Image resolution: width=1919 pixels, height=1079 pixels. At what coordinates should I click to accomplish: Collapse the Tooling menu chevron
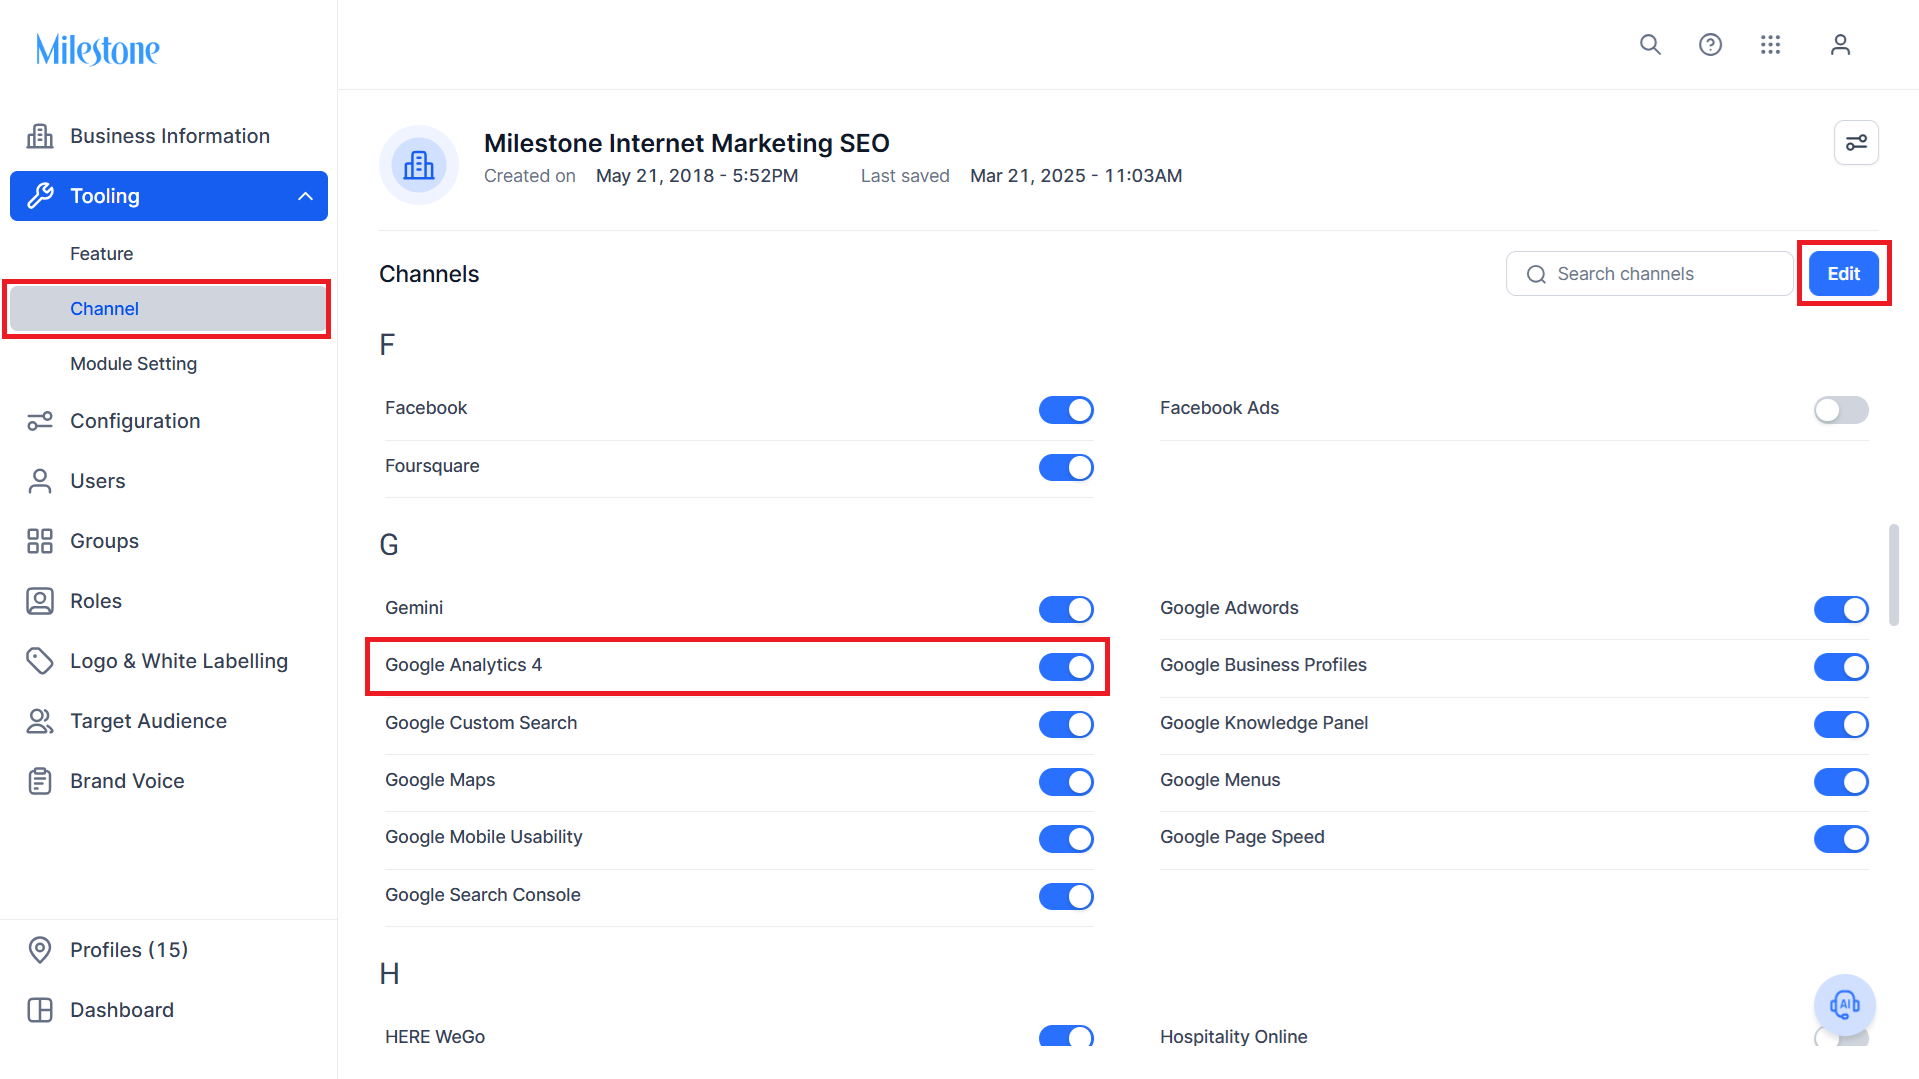tap(305, 196)
